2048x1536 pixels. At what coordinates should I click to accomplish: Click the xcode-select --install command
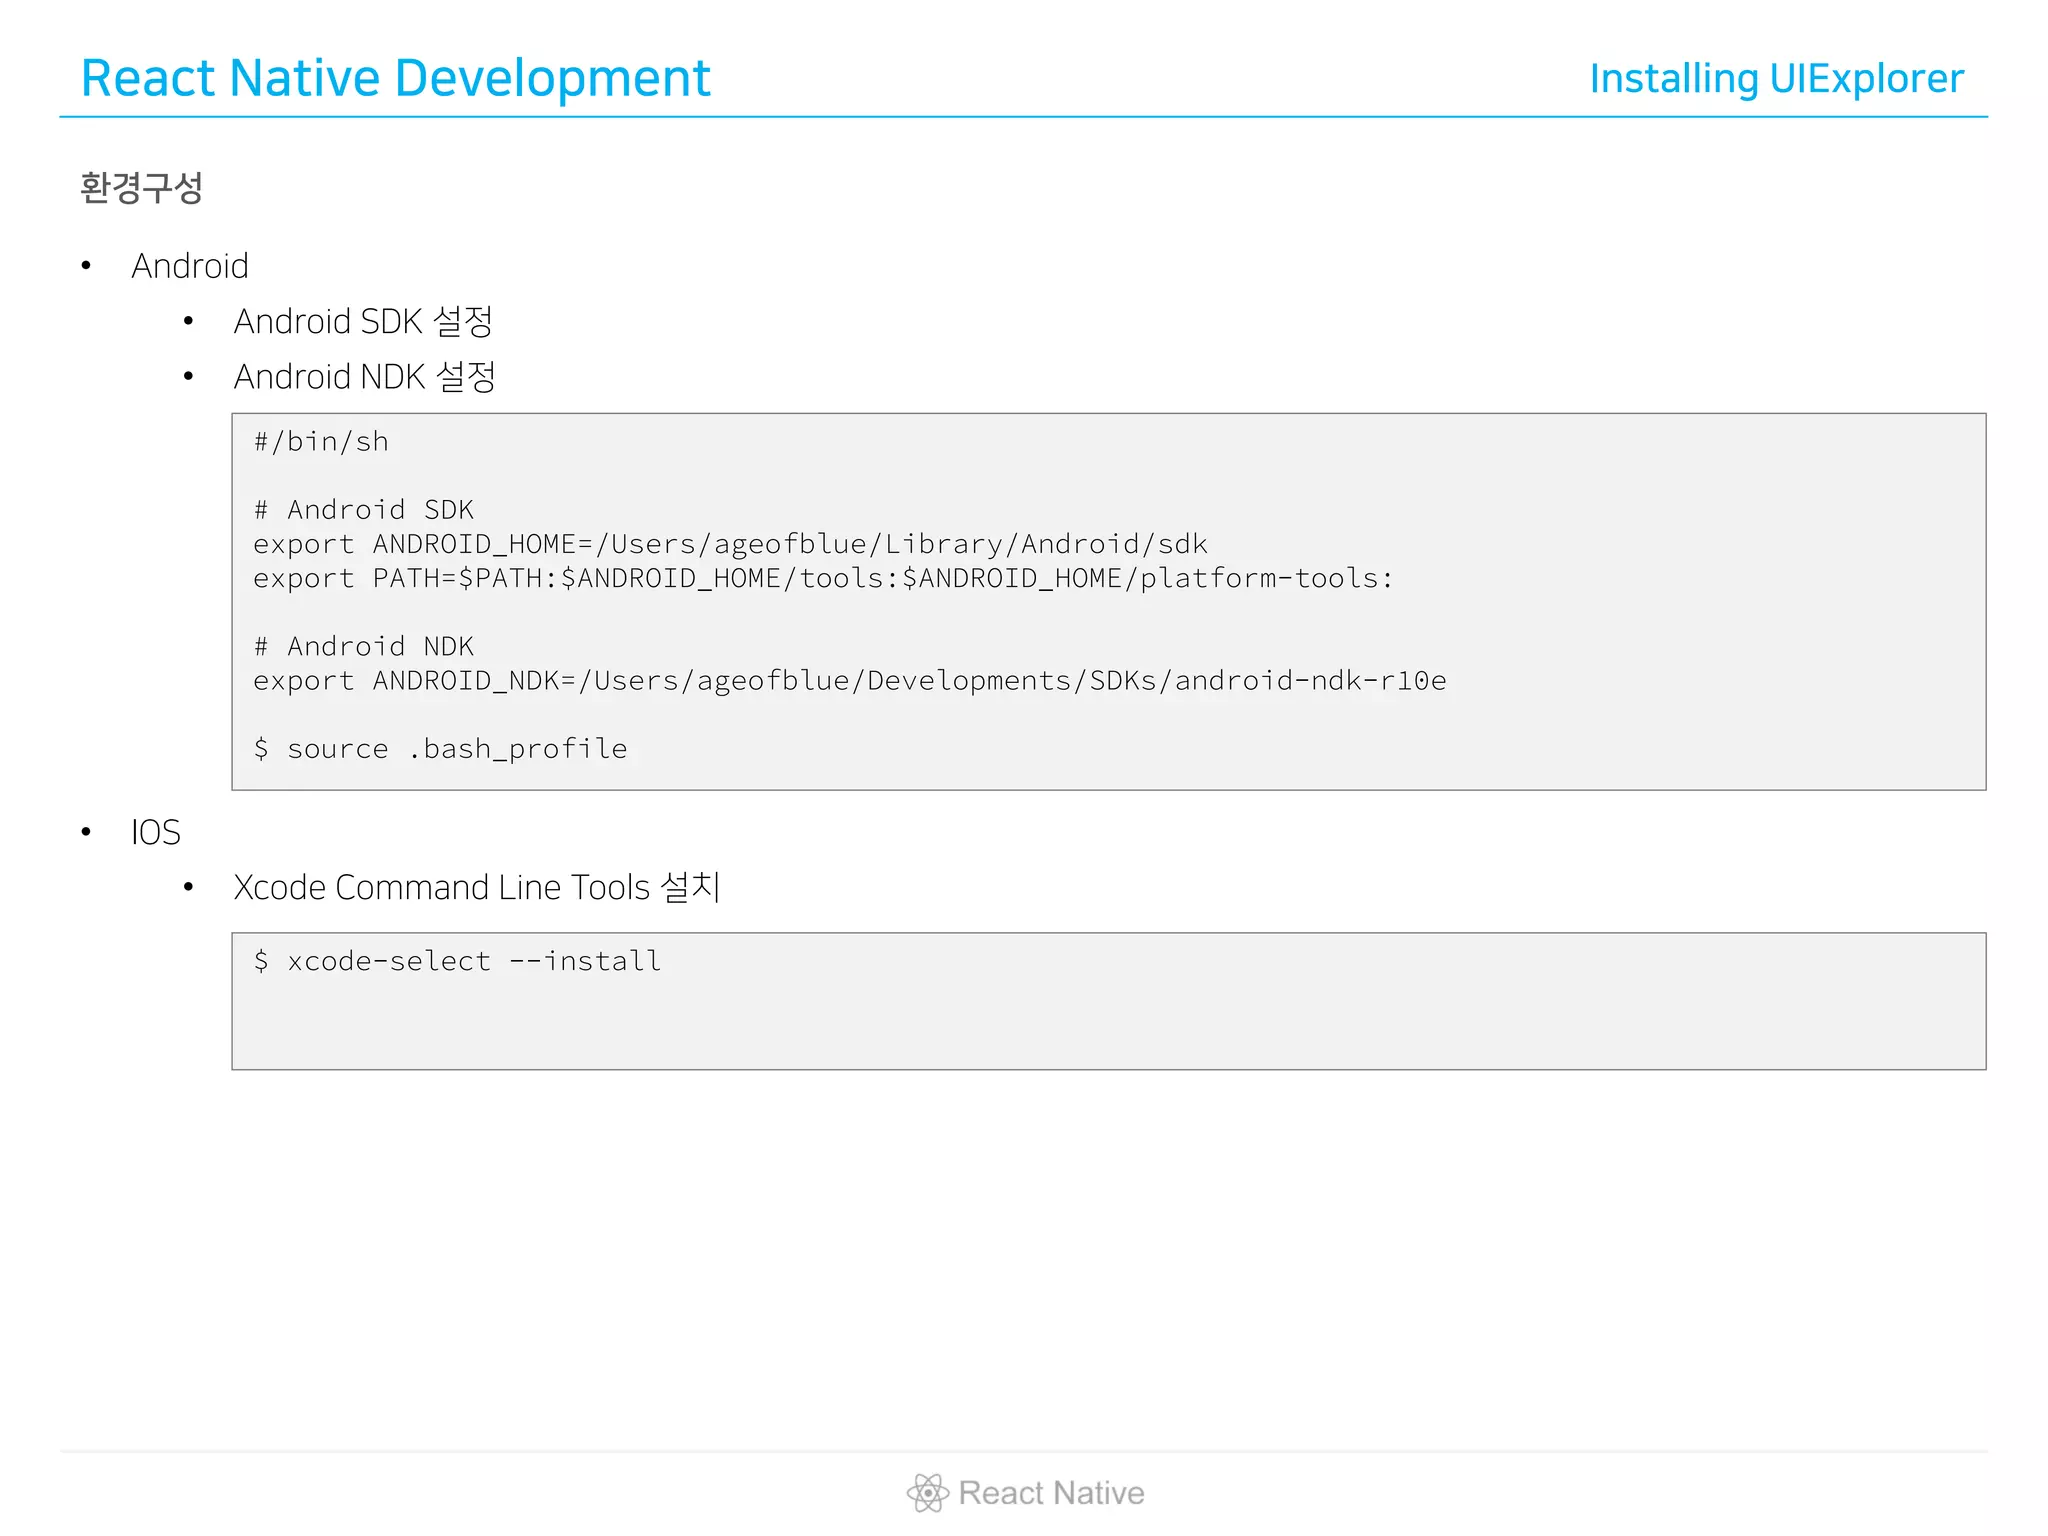[457, 961]
